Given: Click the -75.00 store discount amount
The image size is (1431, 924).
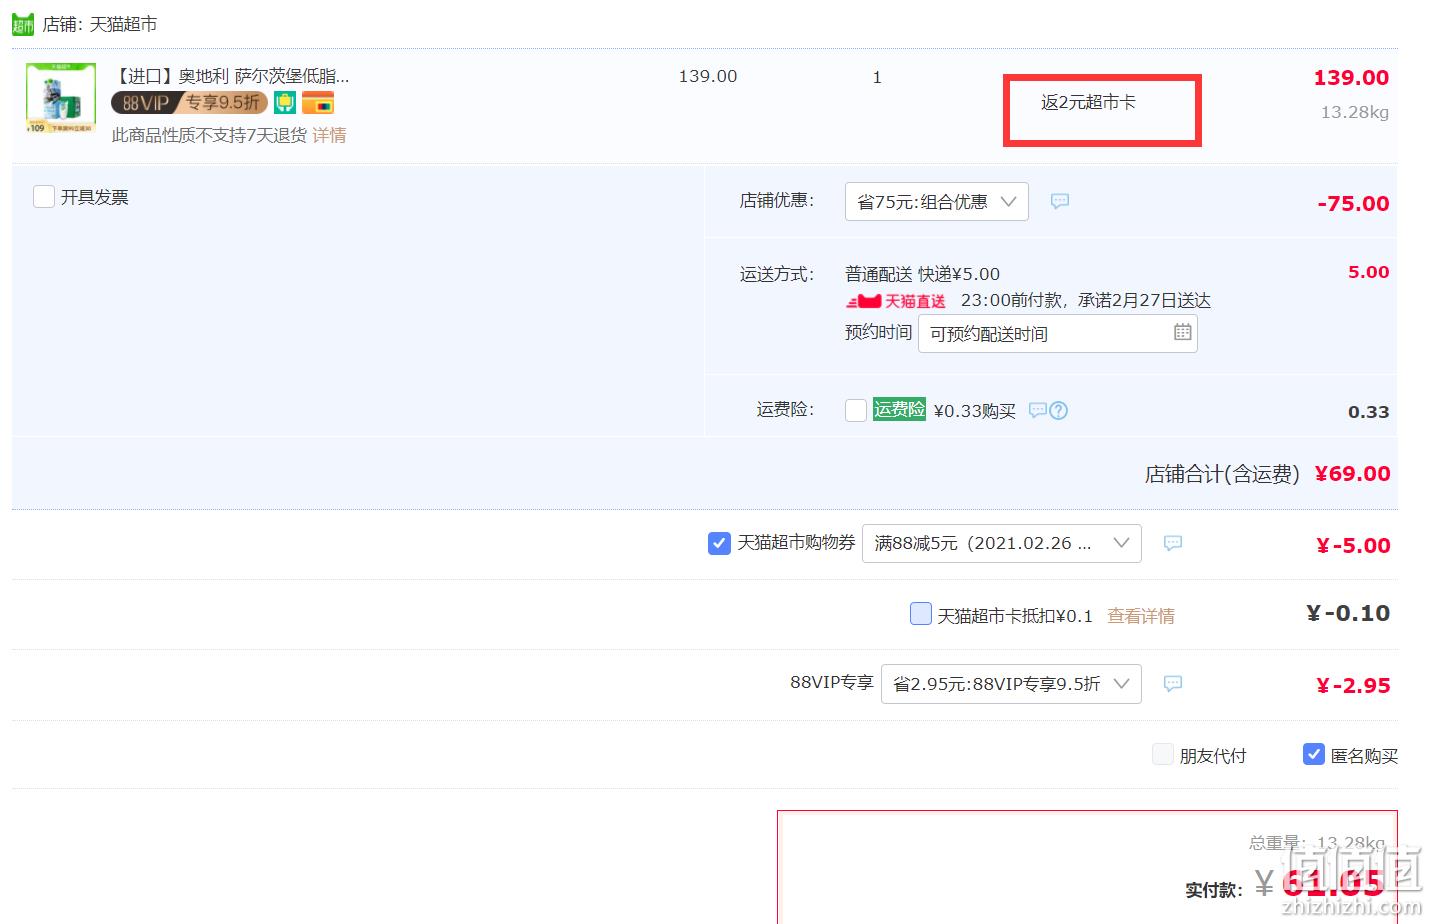Looking at the screenshot, I should click(1353, 204).
